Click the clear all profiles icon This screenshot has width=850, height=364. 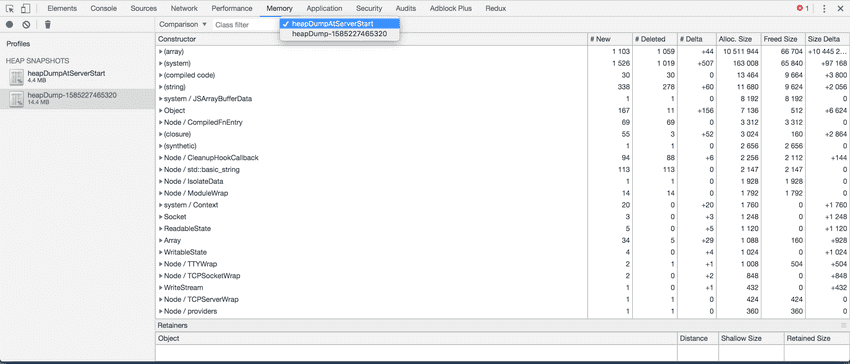point(26,24)
